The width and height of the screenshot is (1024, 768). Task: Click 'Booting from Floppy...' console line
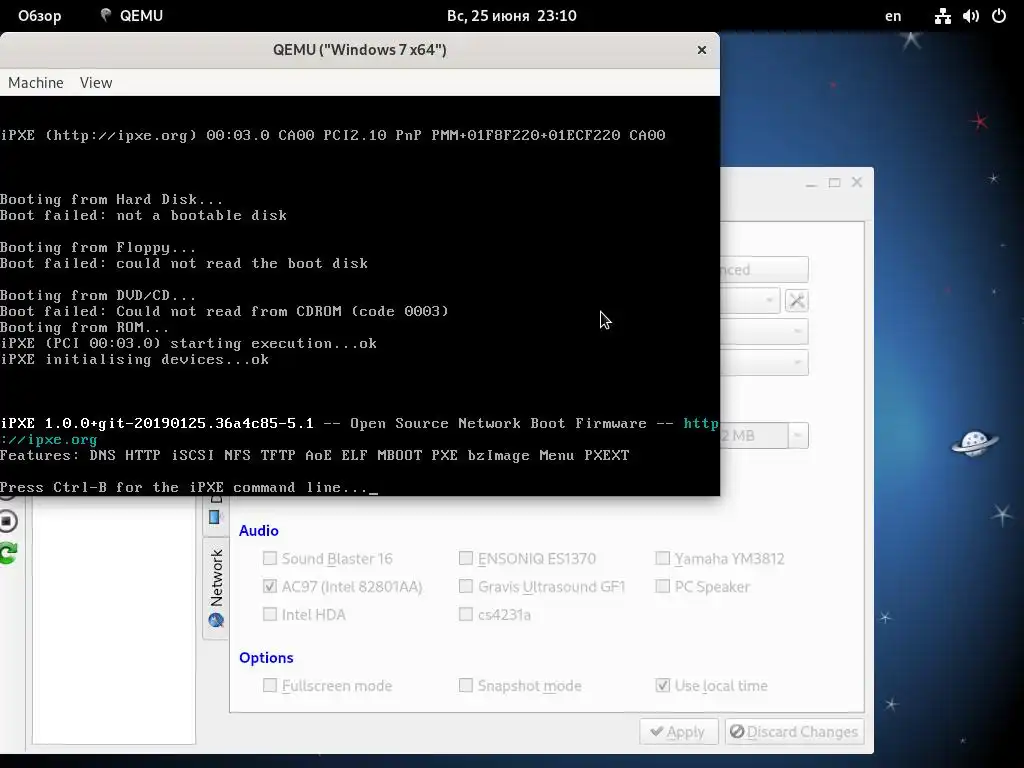pos(98,248)
